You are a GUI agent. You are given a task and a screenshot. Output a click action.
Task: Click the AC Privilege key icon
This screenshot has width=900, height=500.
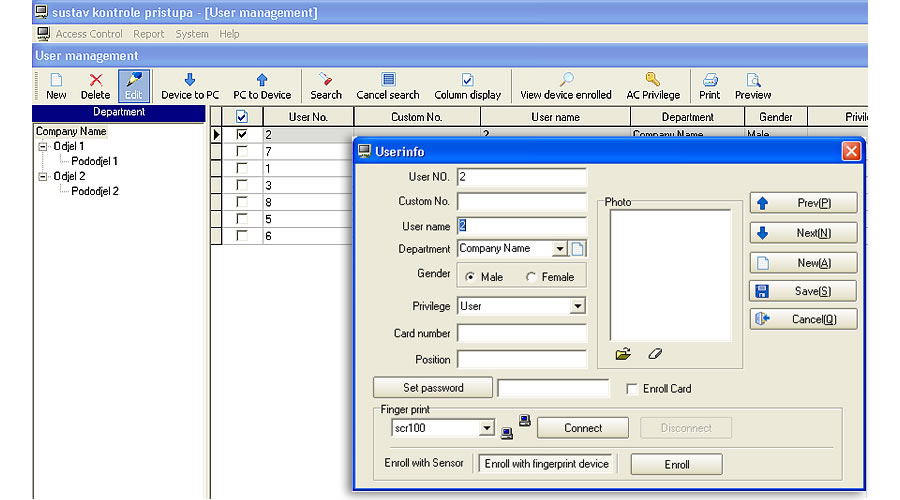click(653, 80)
